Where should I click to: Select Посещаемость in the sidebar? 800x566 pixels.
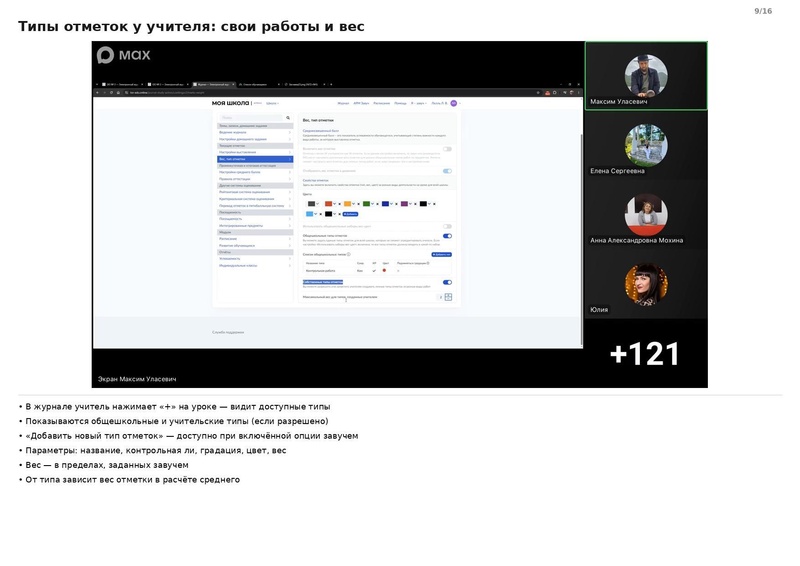click(255, 218)
